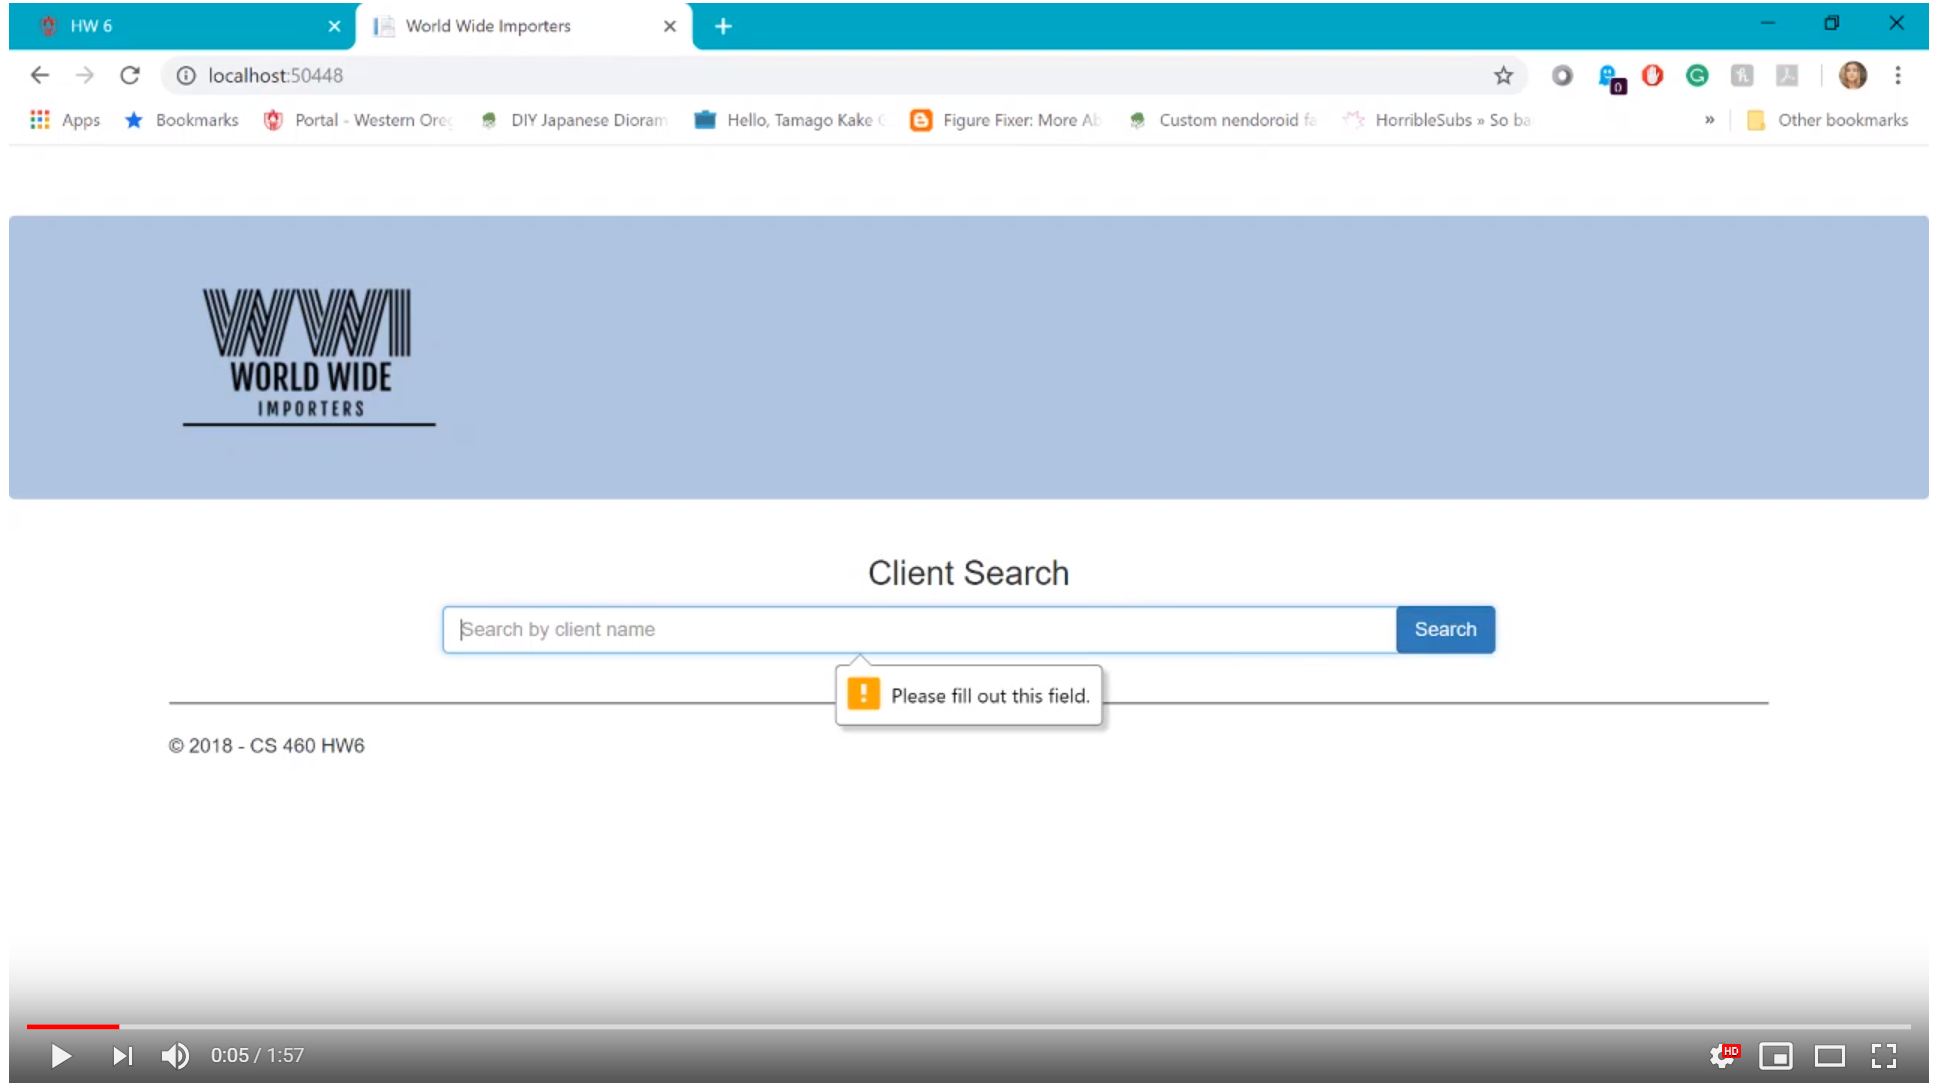Open a new browser tab
This screenshot has width=1942, height=1090.
point(723,26)
